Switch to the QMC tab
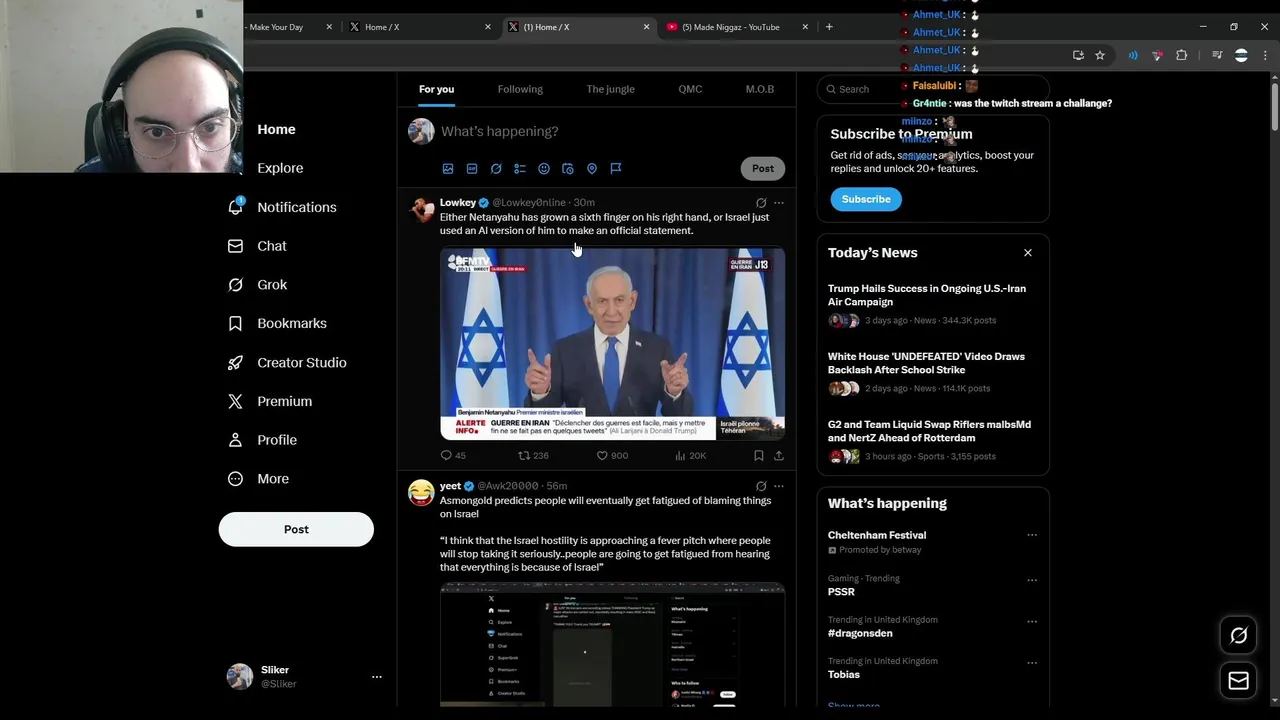 (x=690, y=89)
